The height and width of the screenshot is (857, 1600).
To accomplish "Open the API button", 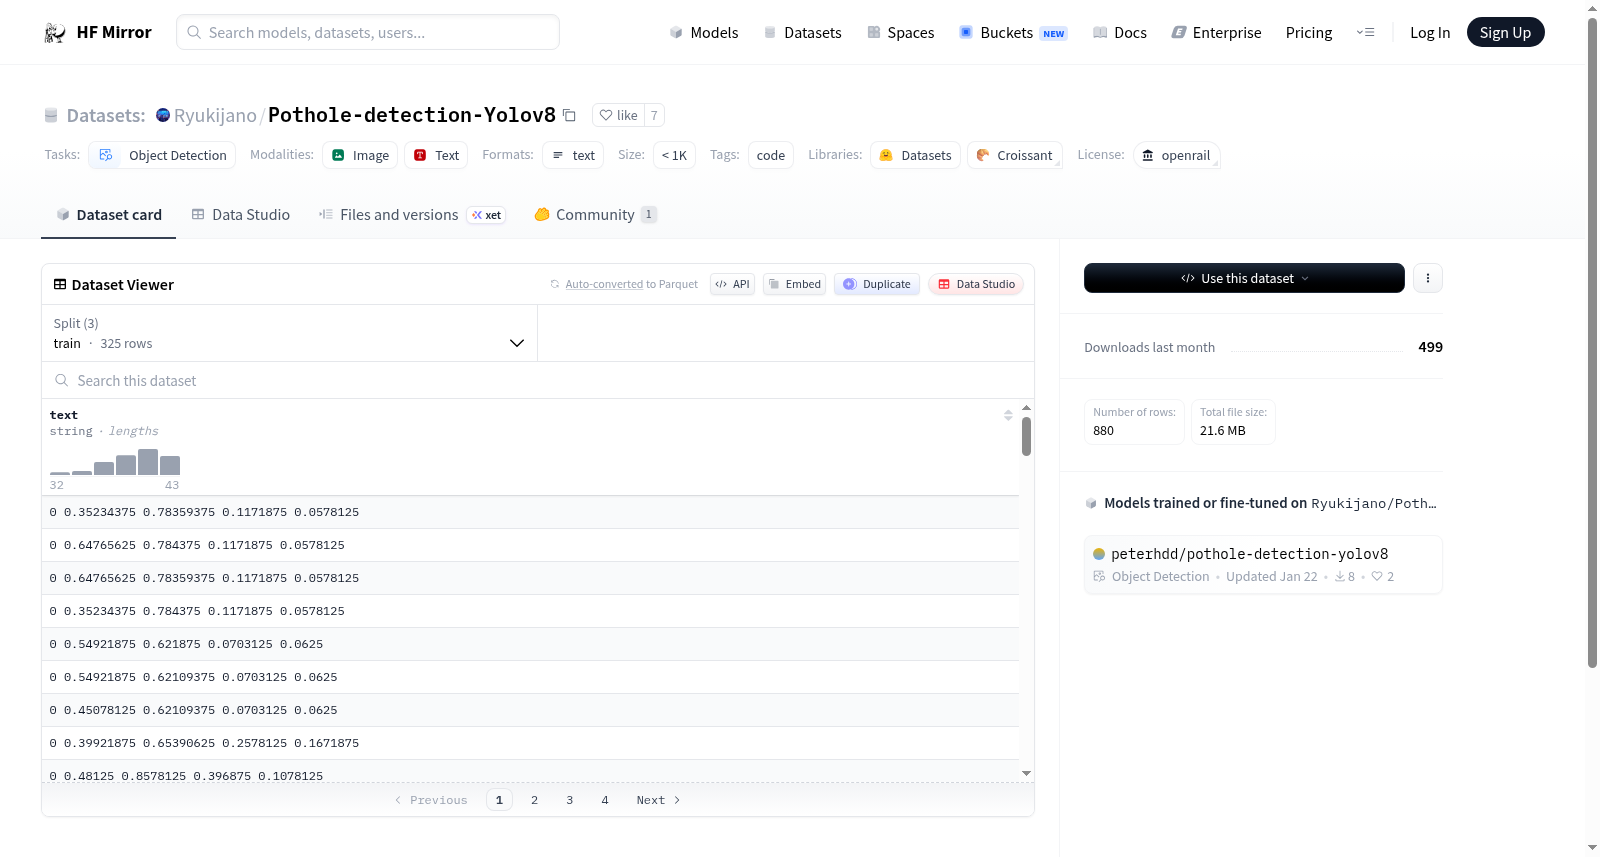I will [x=732, y=284].
